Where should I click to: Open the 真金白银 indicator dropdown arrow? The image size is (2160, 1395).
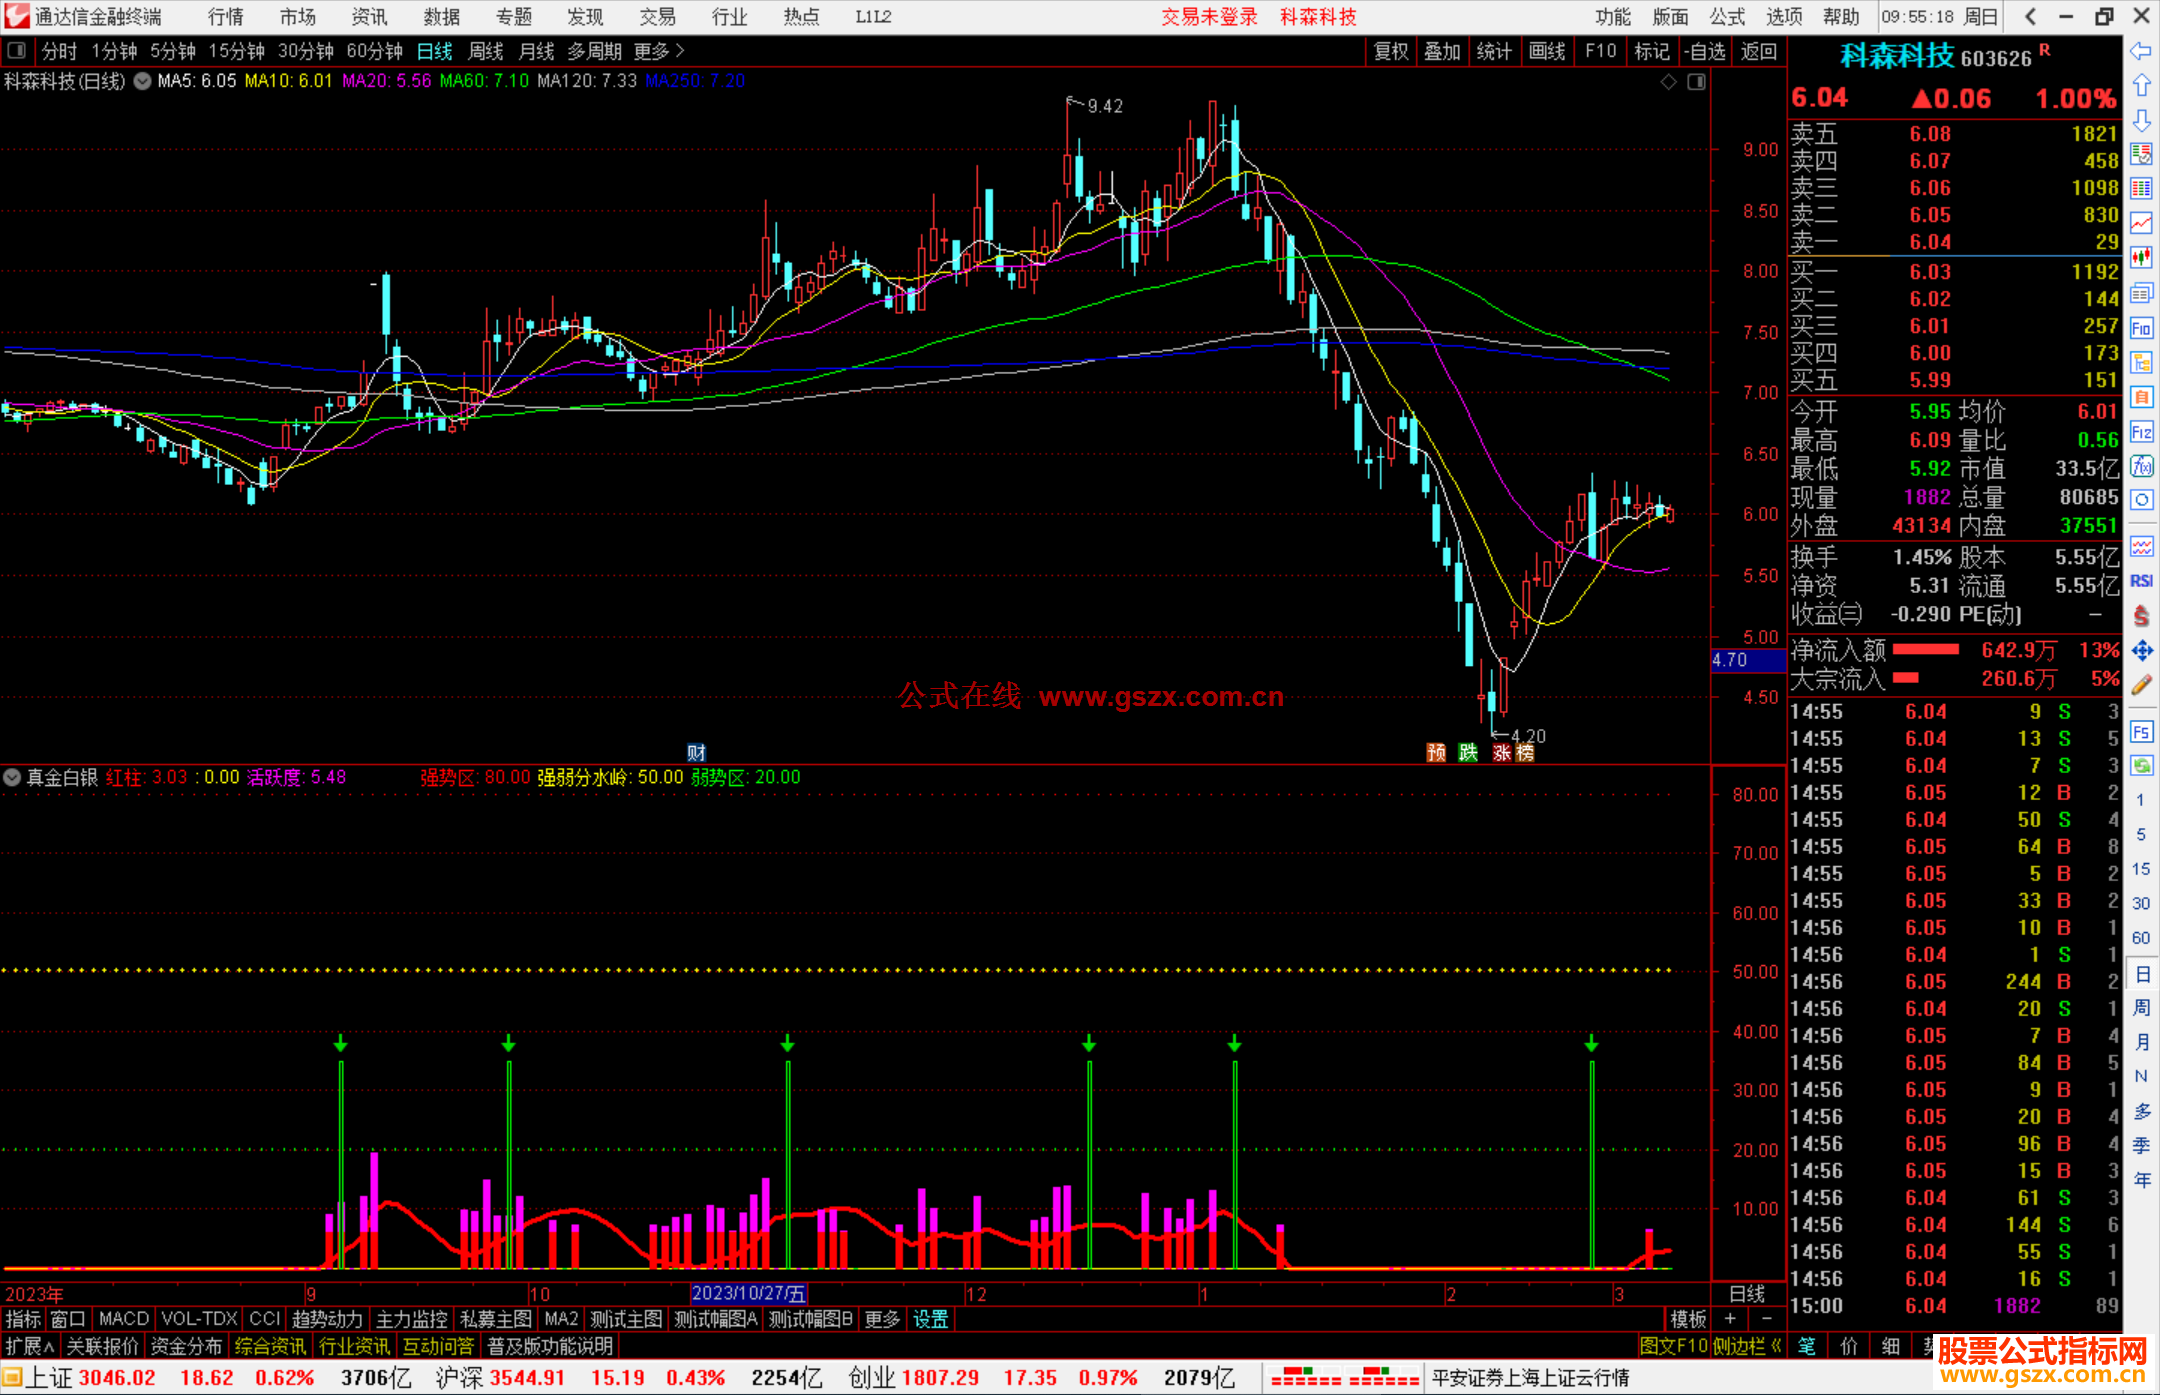coord(12,777)
